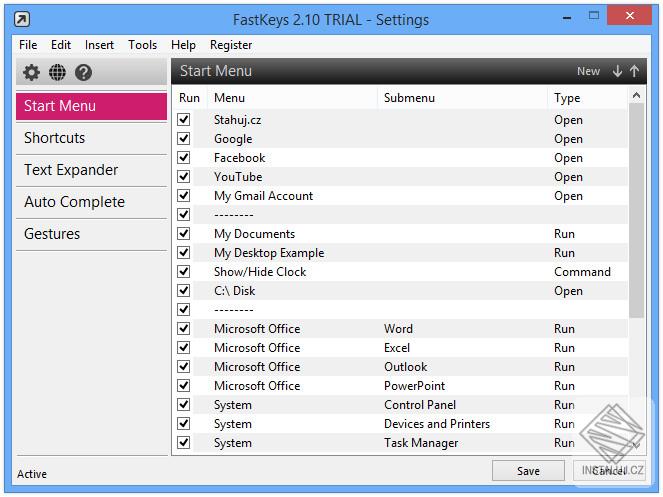The image size is (663, 497).
Task: Click the Word submenu cell
Action: pyautogui.click(x=398, y=329)
